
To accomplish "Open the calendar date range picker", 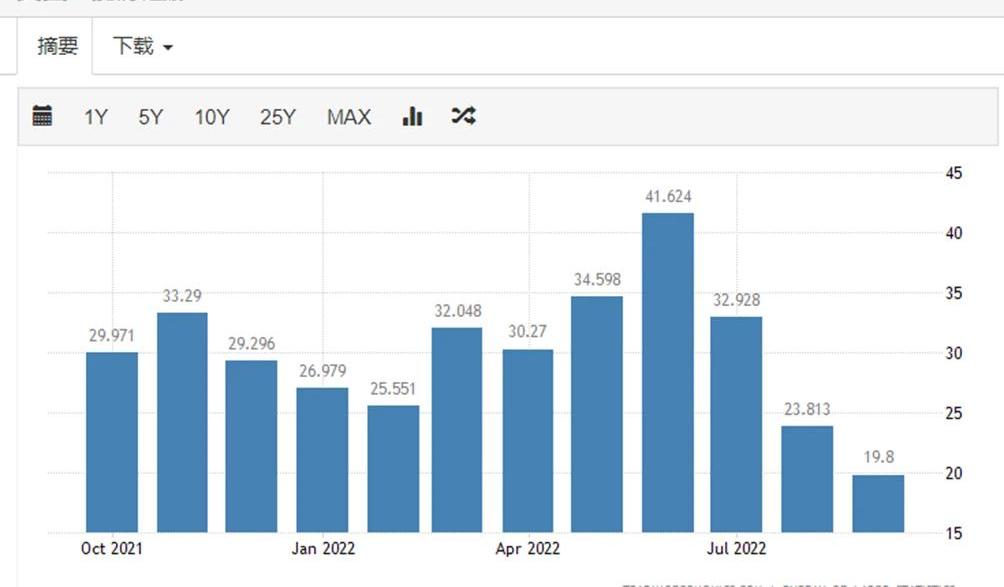I will (42, 116).
